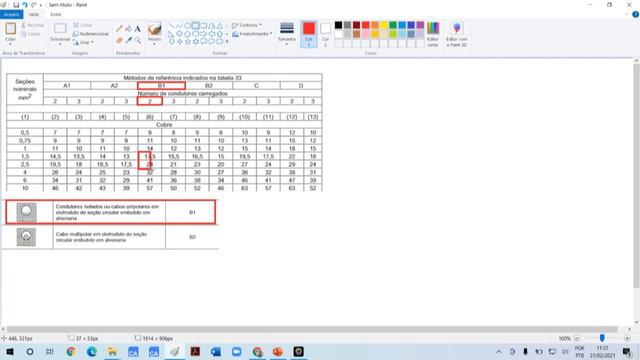Select the Color picker eyedropper tool
Viewport: 640px width, 360px height.
pos(129,40)
